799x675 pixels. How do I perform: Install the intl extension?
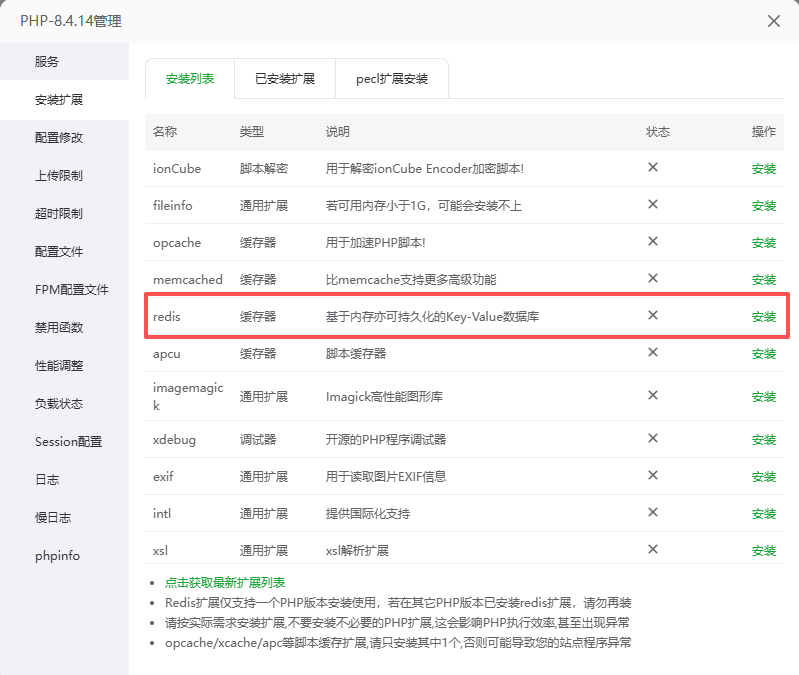pos(764,514)
